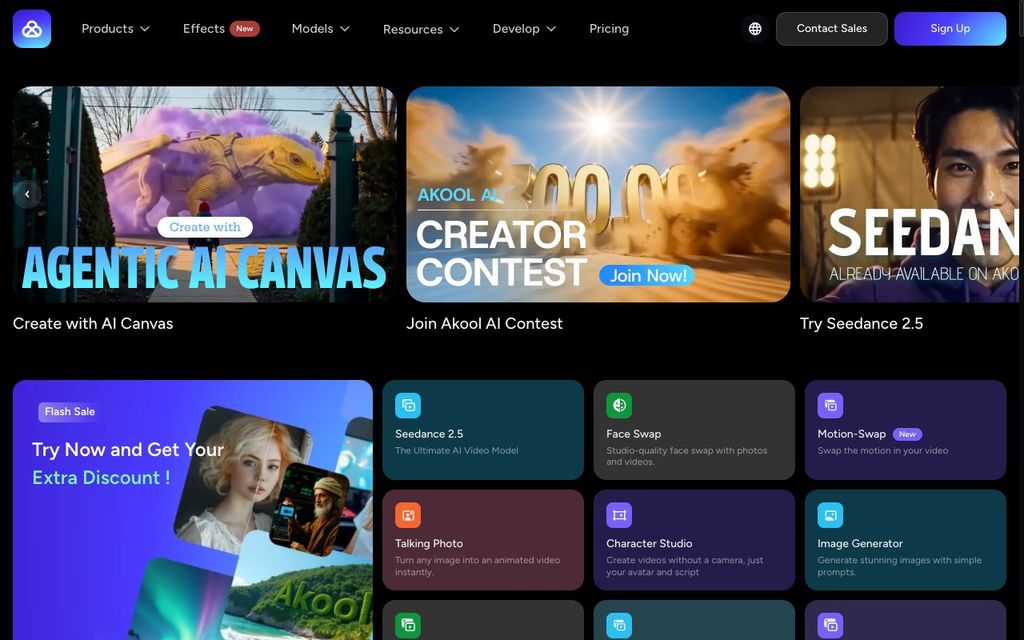The image size is (1024, 640).
Task: Click the next carousel arrow
Action: pos(992,194)
